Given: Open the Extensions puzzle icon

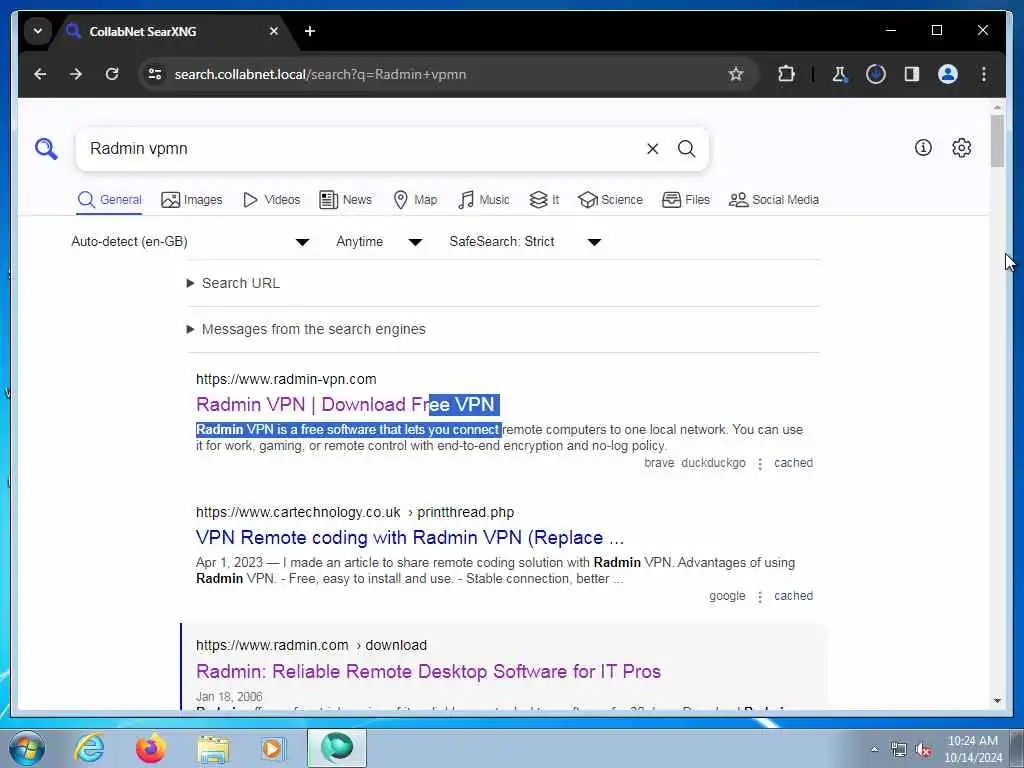Looking at the screenshot, I should (x=786, y=74).
